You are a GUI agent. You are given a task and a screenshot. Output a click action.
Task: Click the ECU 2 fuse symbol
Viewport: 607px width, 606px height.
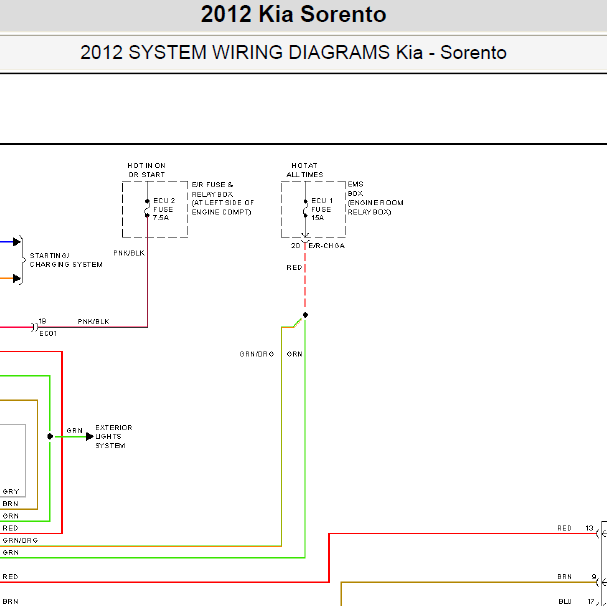tap(147, 208)
